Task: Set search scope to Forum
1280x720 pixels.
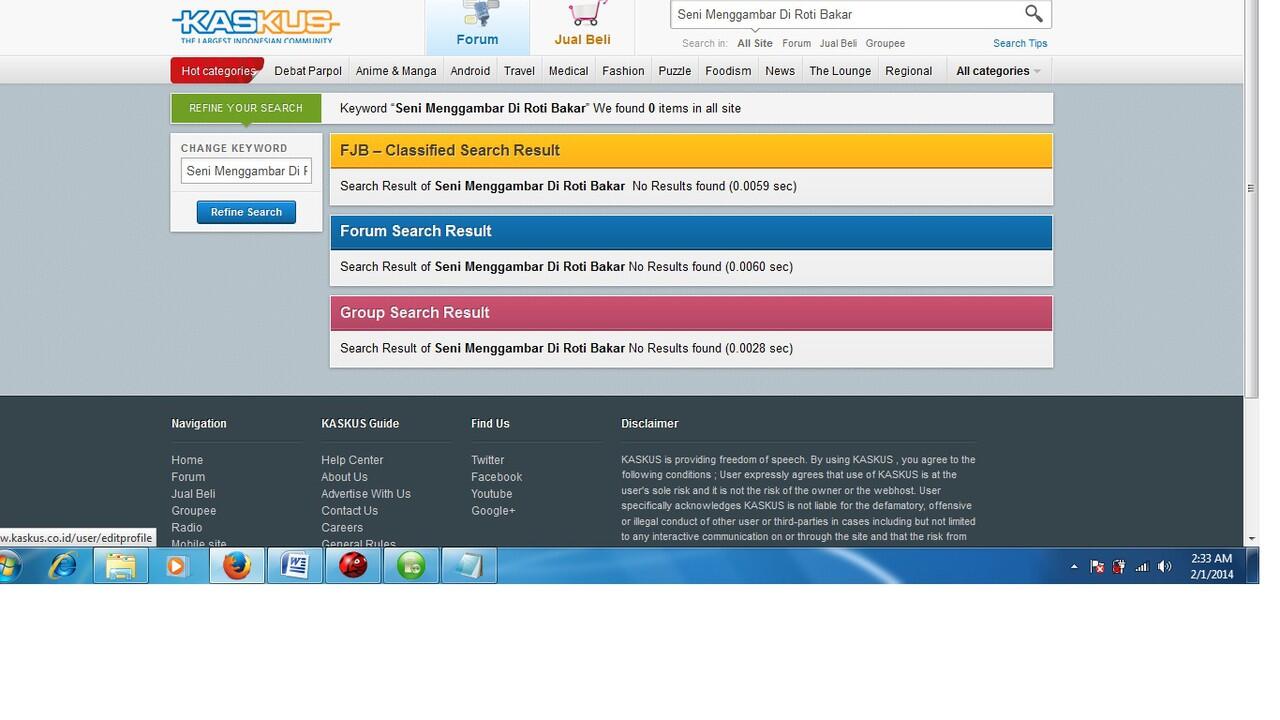Action: [796, 43]
